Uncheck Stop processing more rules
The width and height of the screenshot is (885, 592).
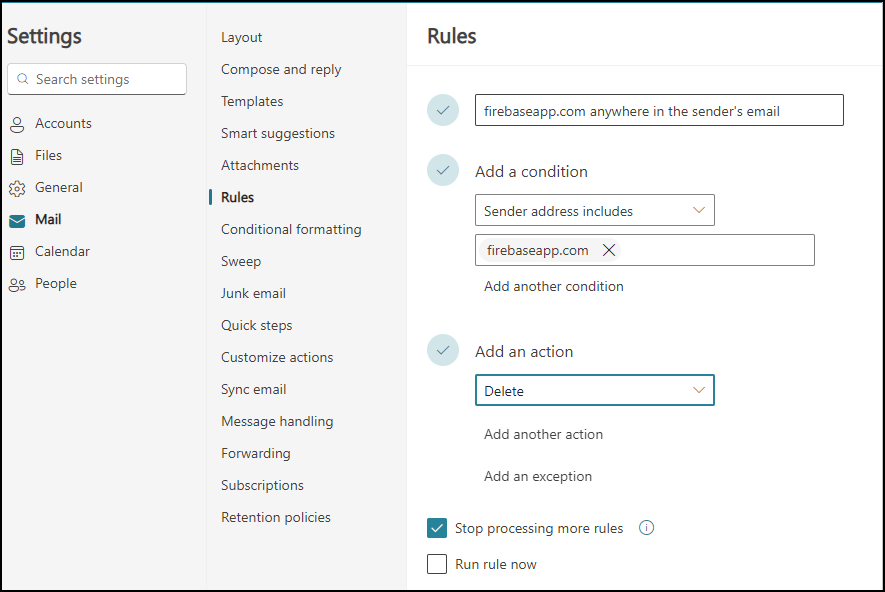437,528
